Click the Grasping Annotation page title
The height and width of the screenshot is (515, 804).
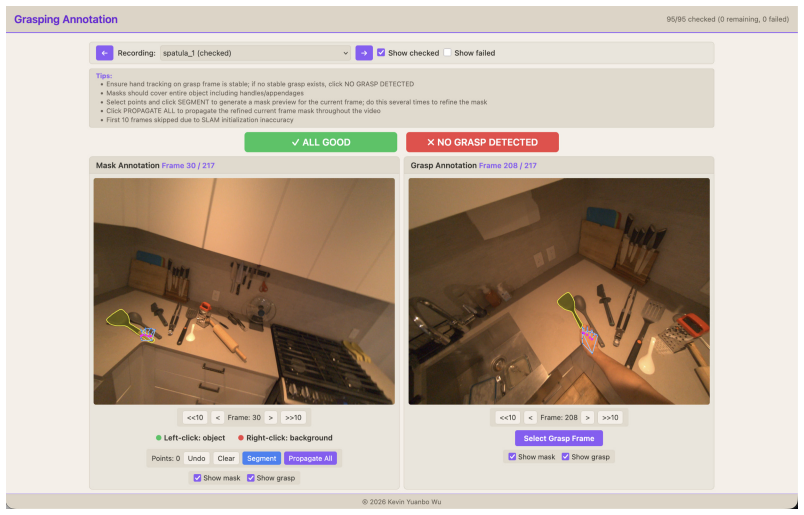click(x=66, y=19)
